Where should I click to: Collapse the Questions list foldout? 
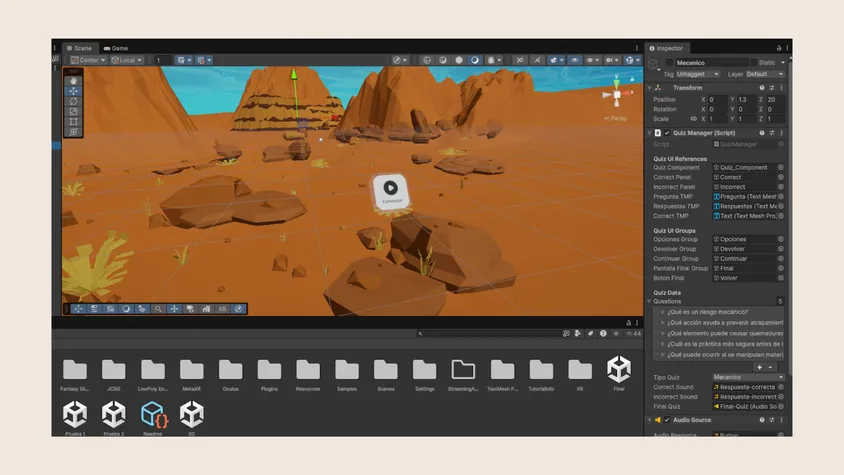coord(649,302)
